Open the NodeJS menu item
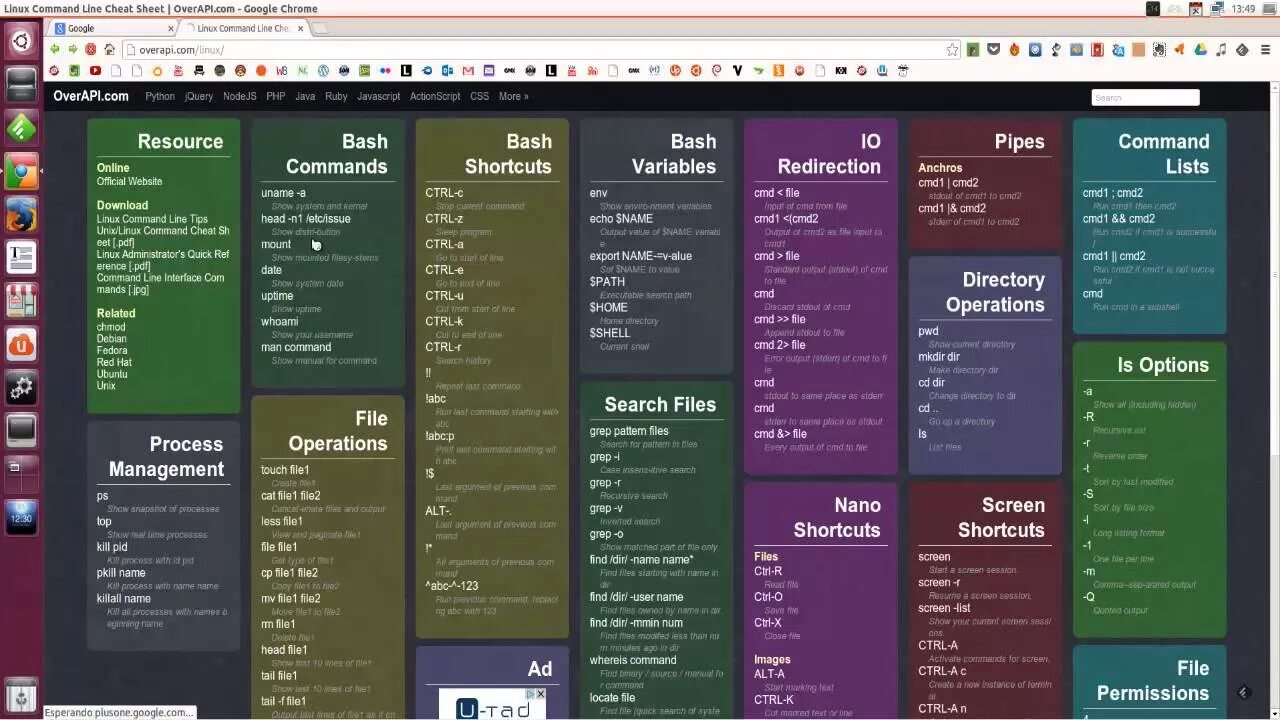The image size is (1280, 720). click(x=240, y=96)
